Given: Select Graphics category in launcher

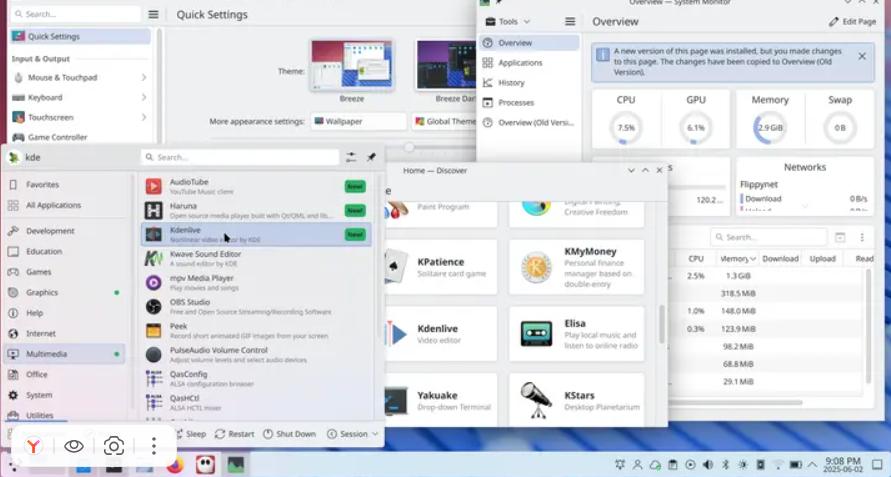Looking at the screenshot, I should (x=65, y=292).
